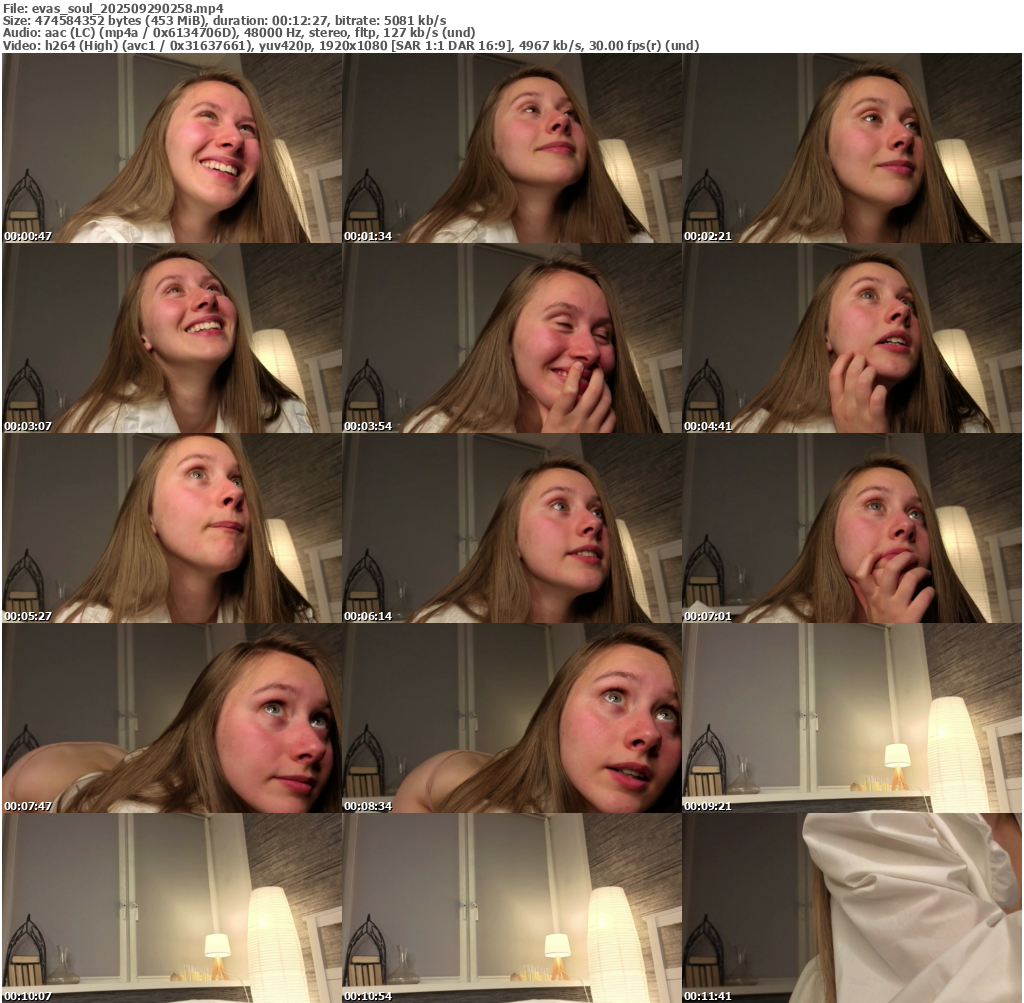Open the thumbnail at 00:01:34
The height and width of the screenshot is (1003, 1024).
click(x=512, y=148)
